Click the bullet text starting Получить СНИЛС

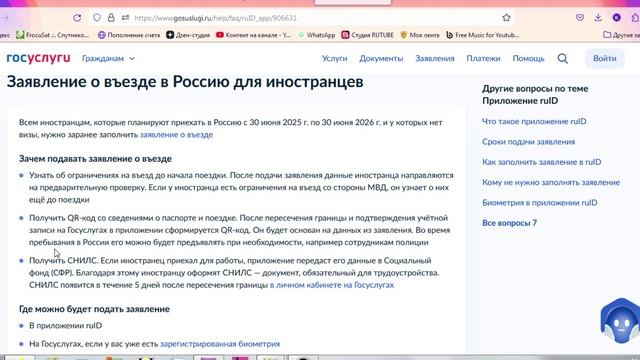(x=234, y=273)
